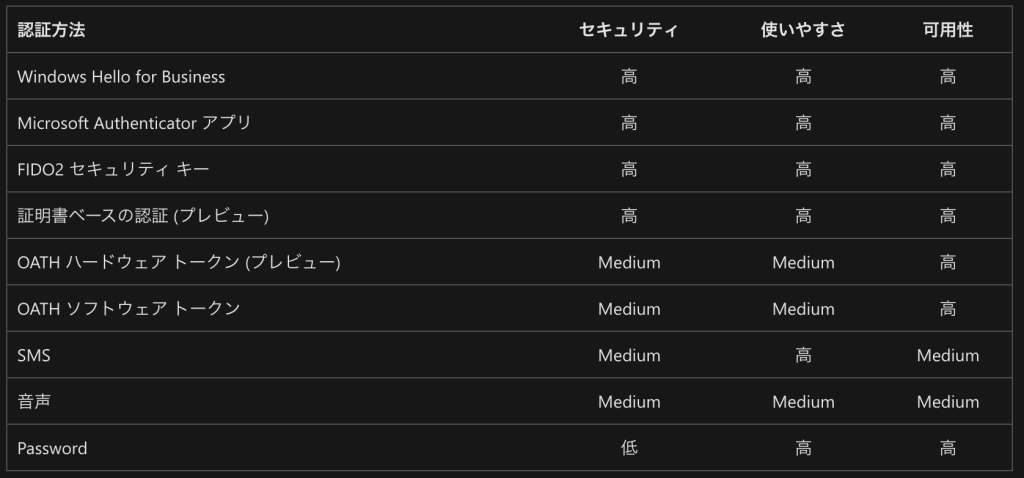Click 音声 usability Medium cell
The height and width of the screenshot is (478, 1024).
click(x=803, y=402)
